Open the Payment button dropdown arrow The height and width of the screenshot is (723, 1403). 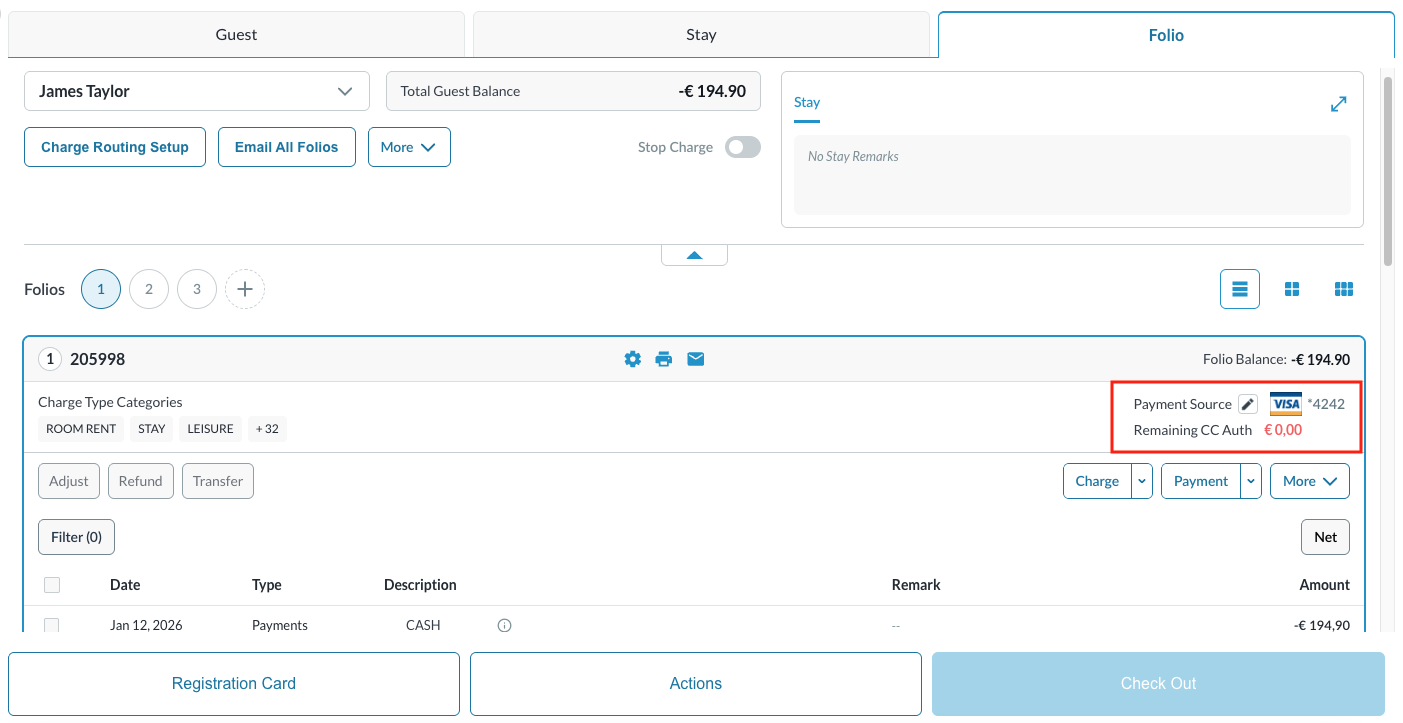(1251, 481)
